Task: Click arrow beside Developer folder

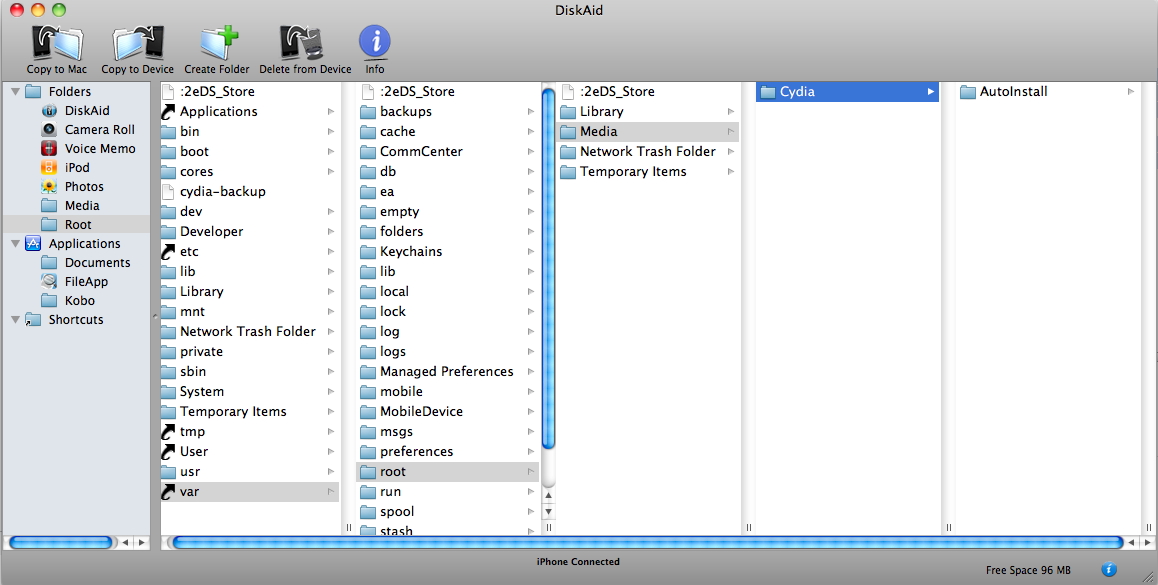Action: click(x=331, y=231)
